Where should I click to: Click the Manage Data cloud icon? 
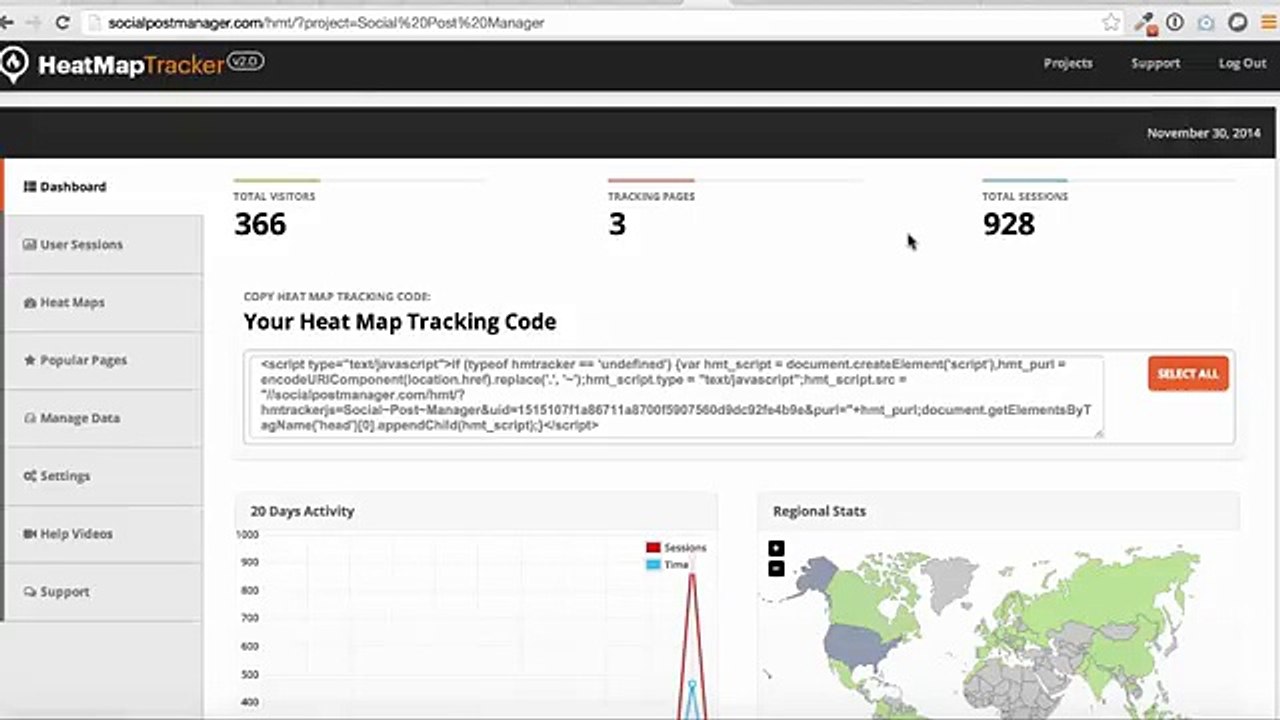click(30, 418)
